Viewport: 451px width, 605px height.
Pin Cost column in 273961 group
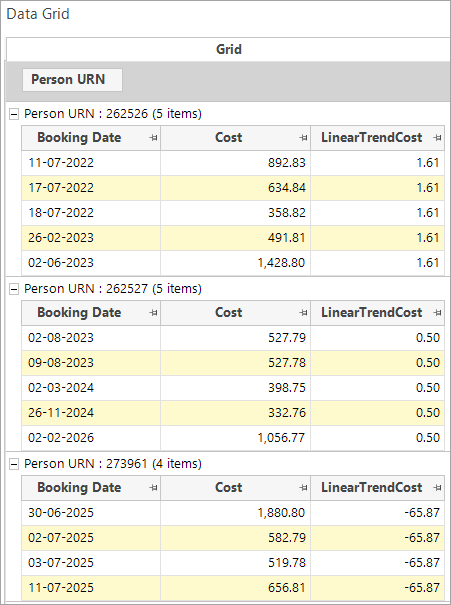304,488
